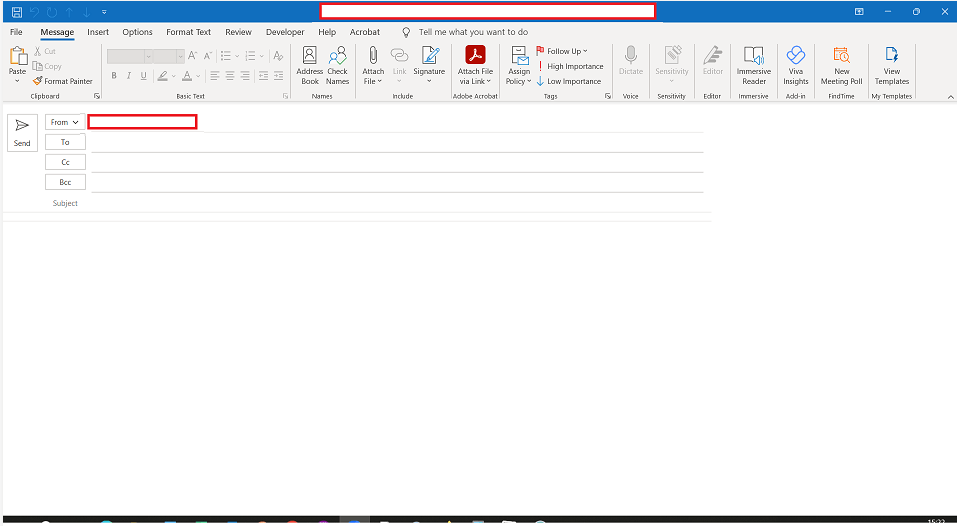Center the text alignment

230,76
